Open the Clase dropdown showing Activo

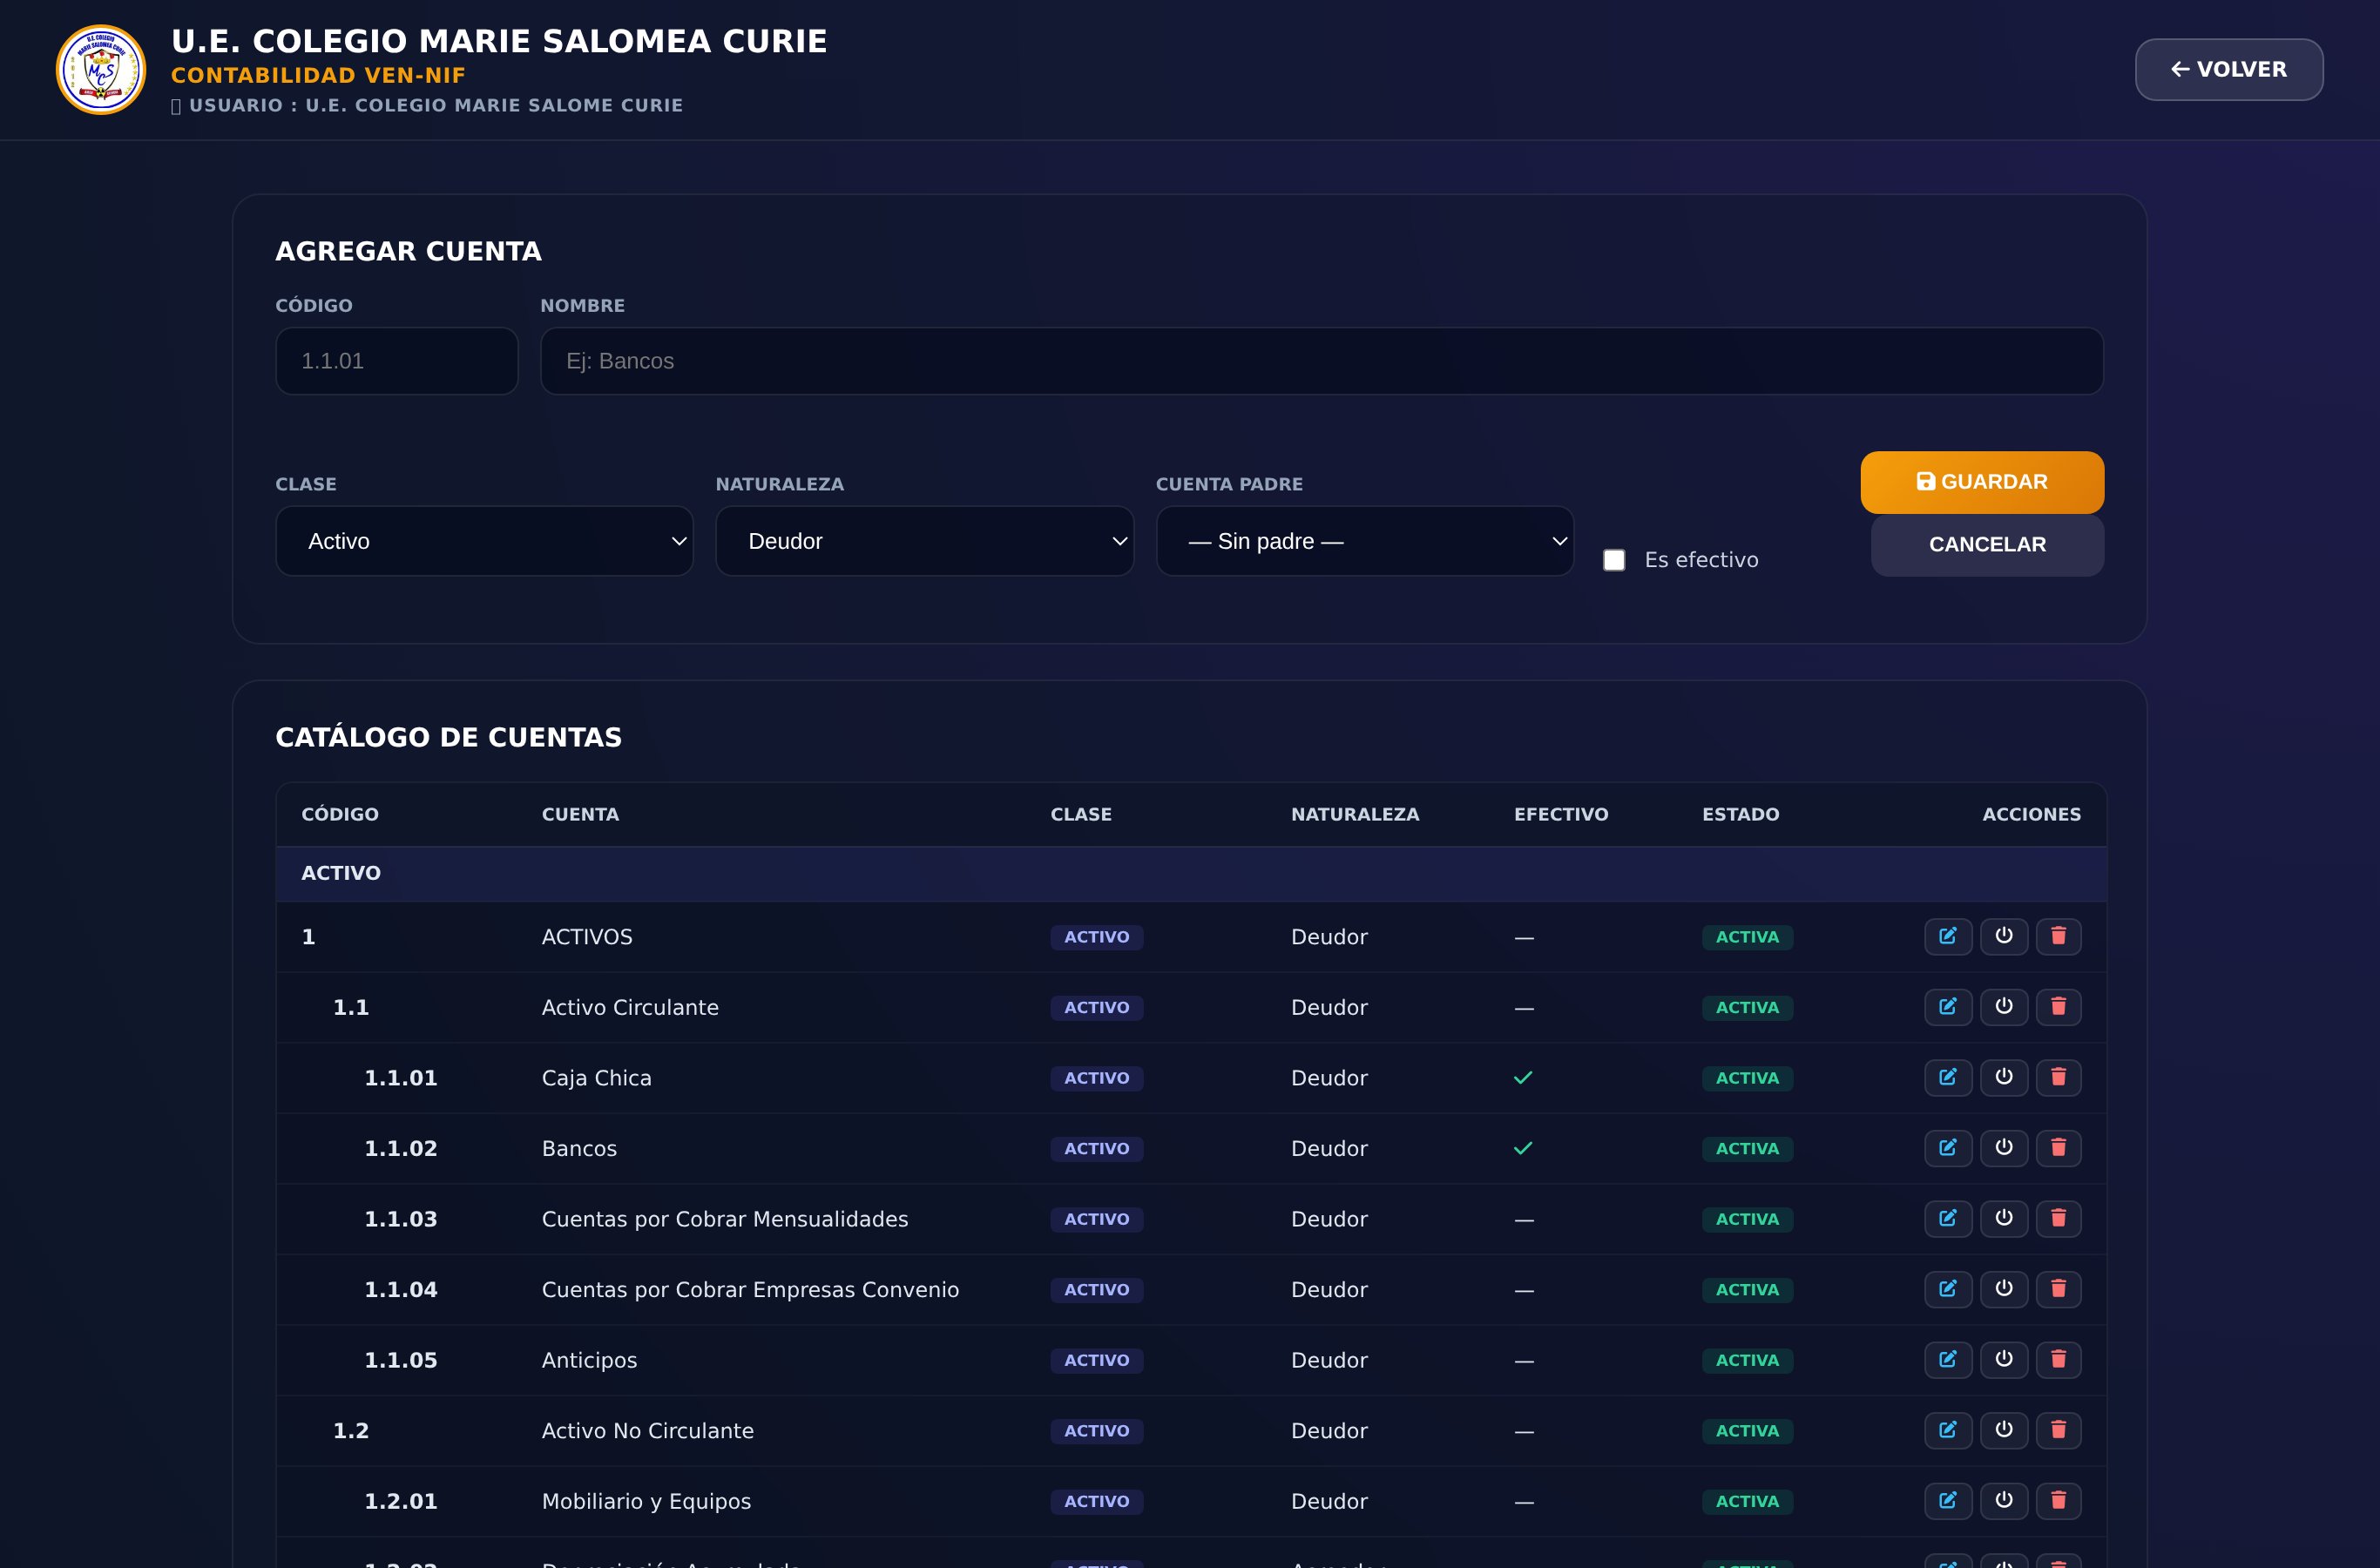(484, 541)
